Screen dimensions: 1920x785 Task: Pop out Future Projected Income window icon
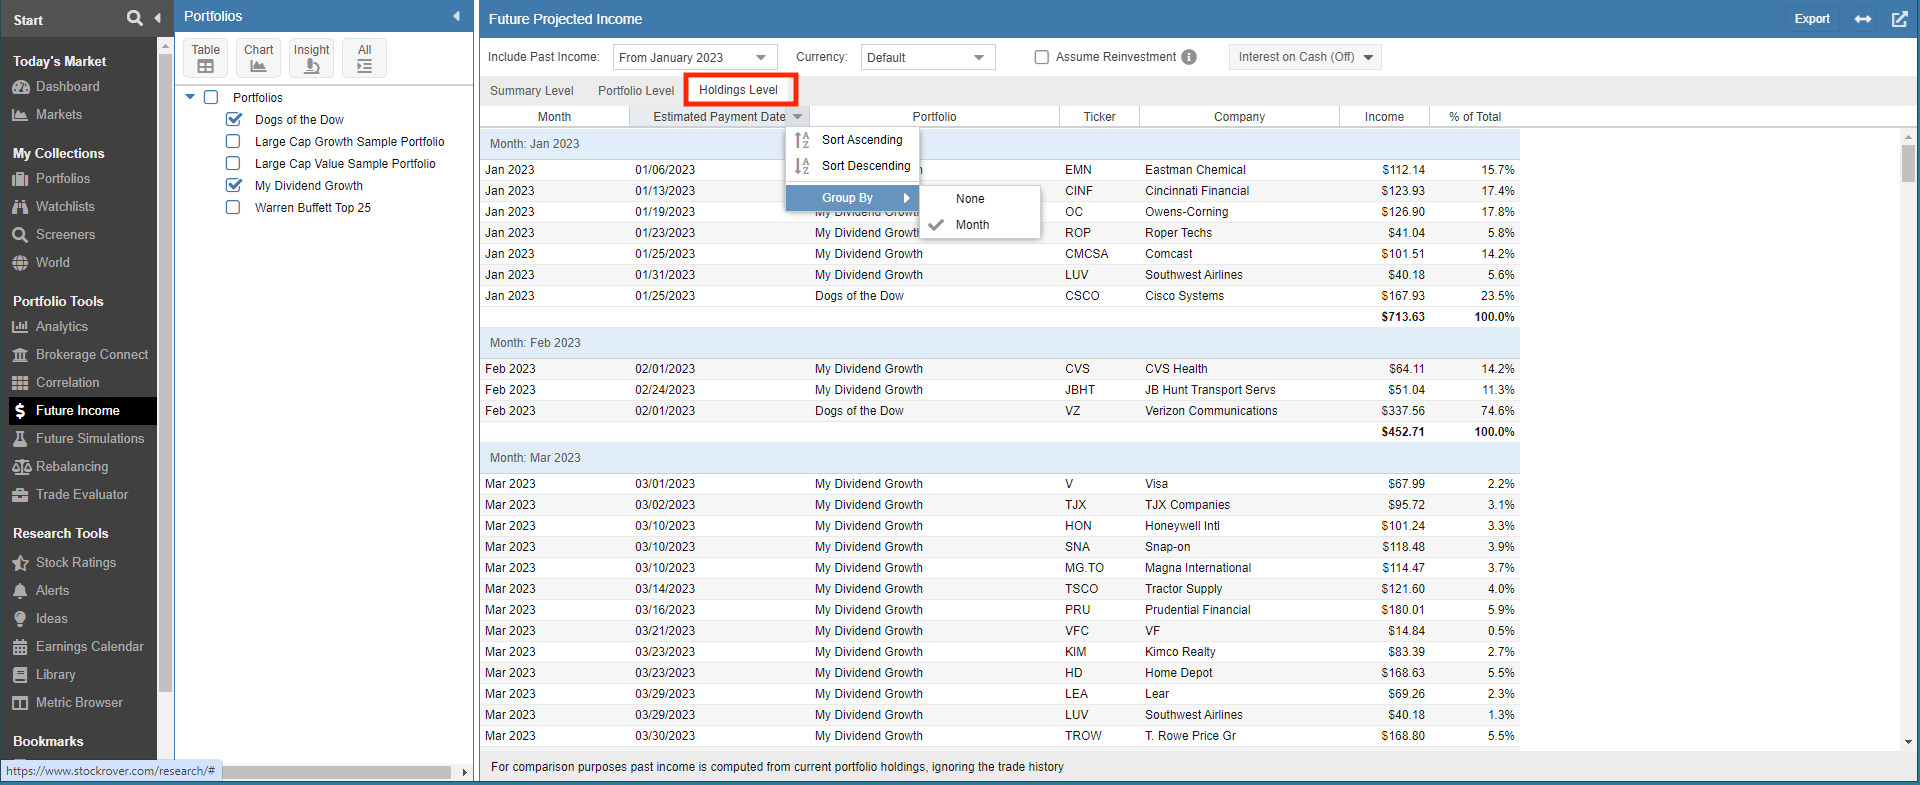1899,19
